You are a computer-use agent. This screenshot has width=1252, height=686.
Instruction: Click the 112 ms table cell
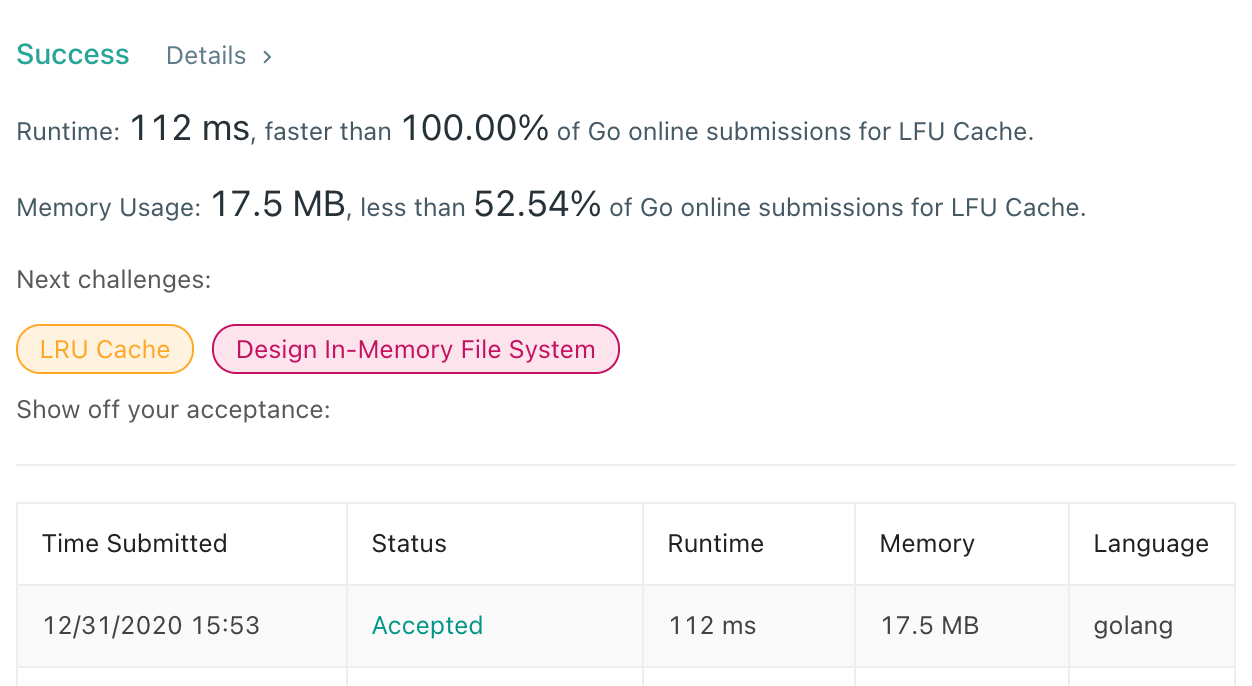click(x=713, y=626)
